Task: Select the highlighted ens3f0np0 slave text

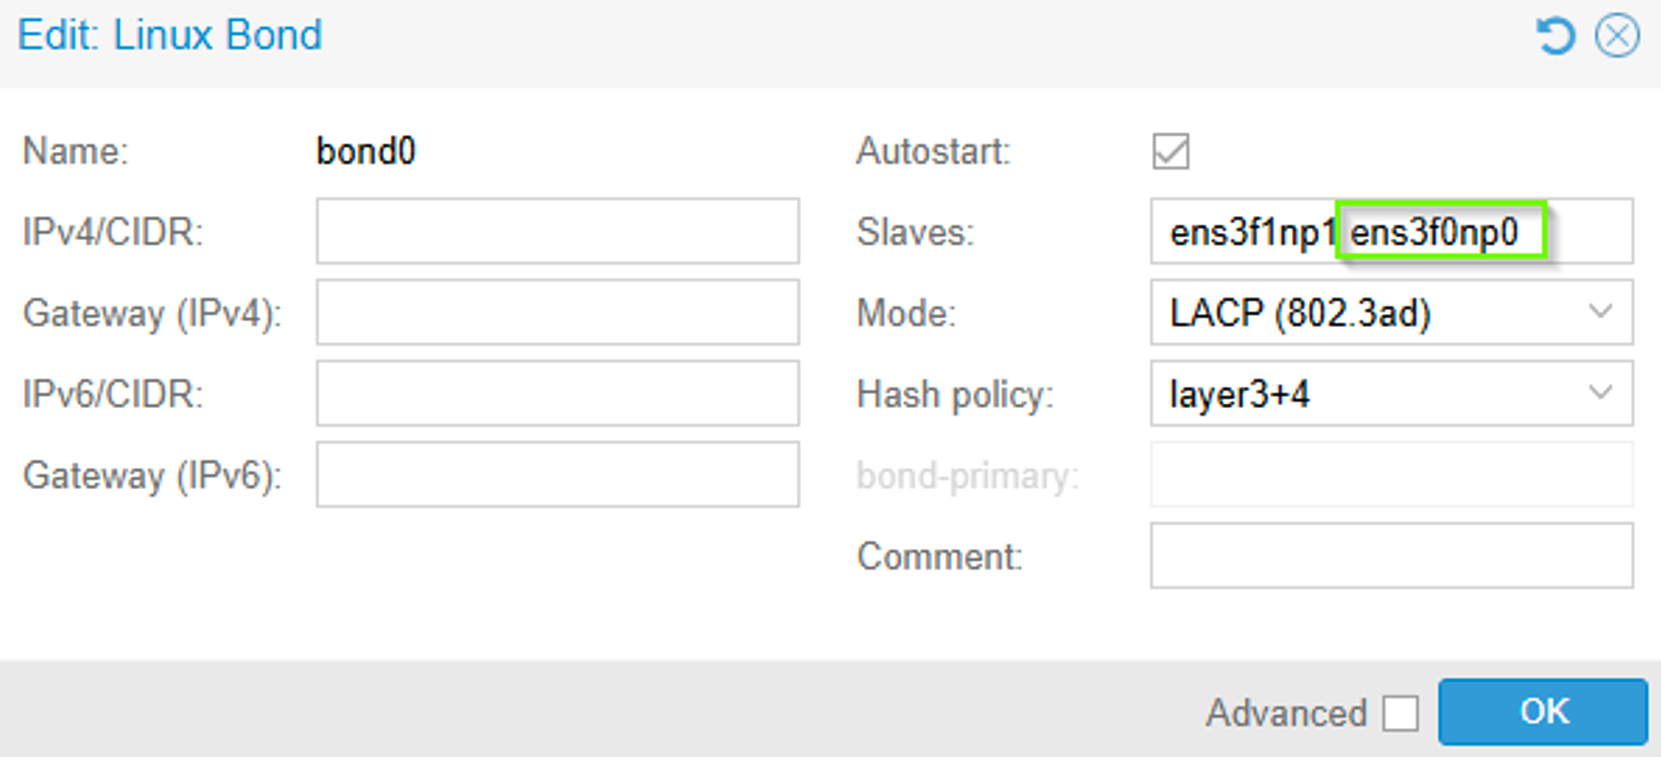Action: pos(1437,231)
